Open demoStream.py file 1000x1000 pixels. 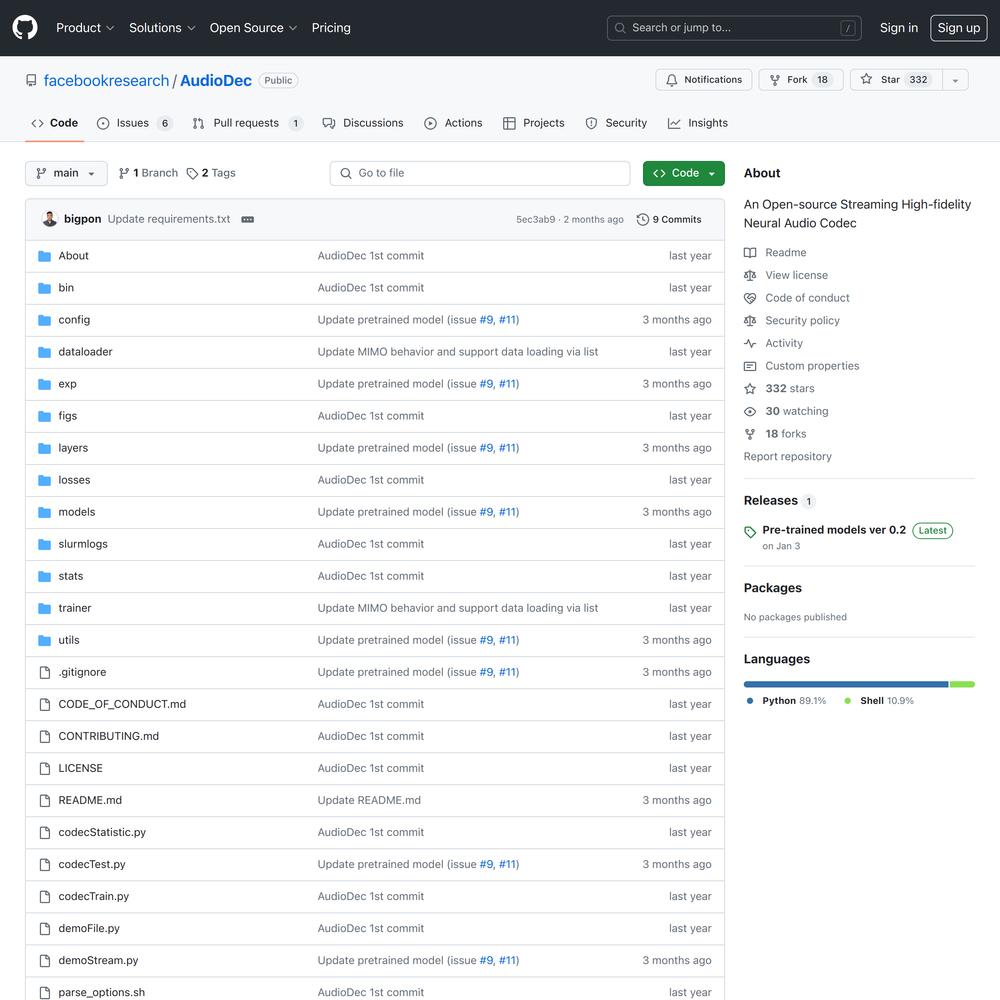click(98, 960)
